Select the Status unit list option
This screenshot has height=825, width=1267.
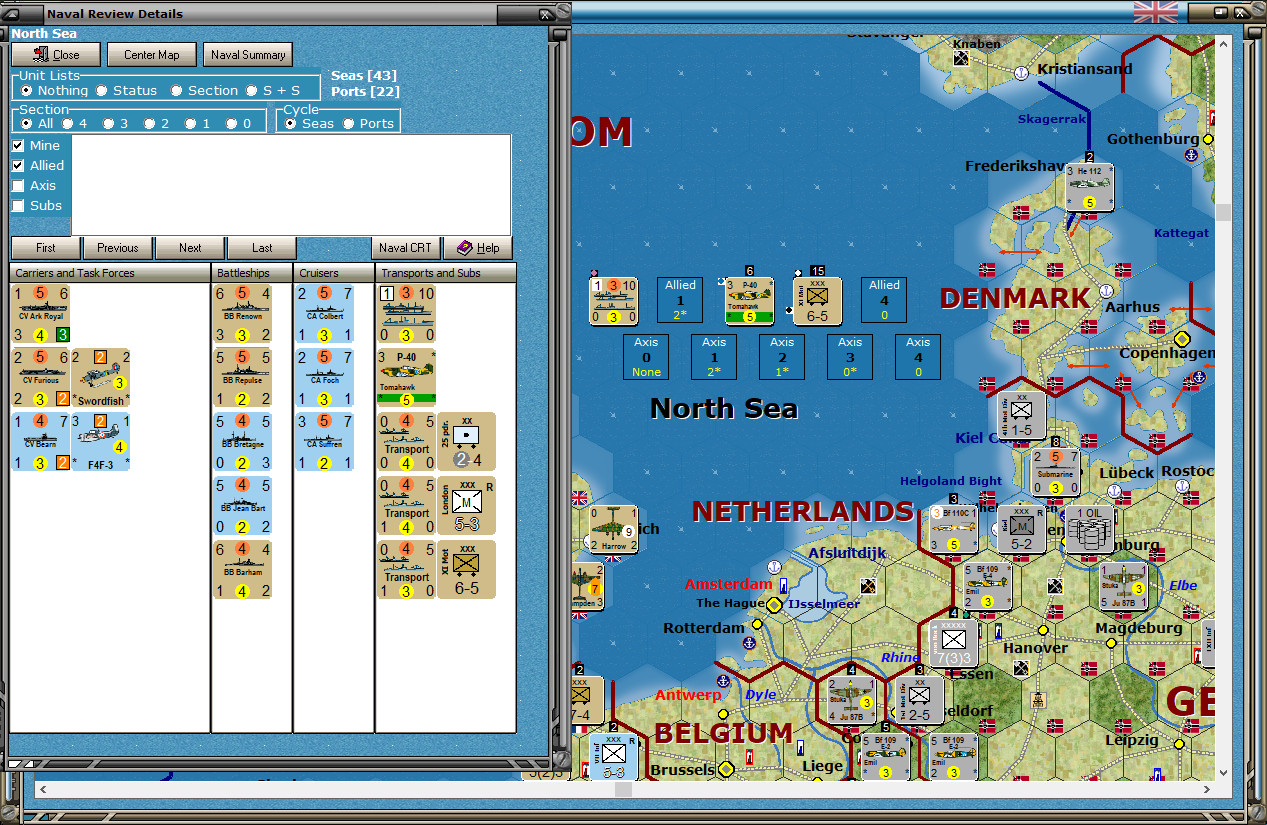pos(126,90)
